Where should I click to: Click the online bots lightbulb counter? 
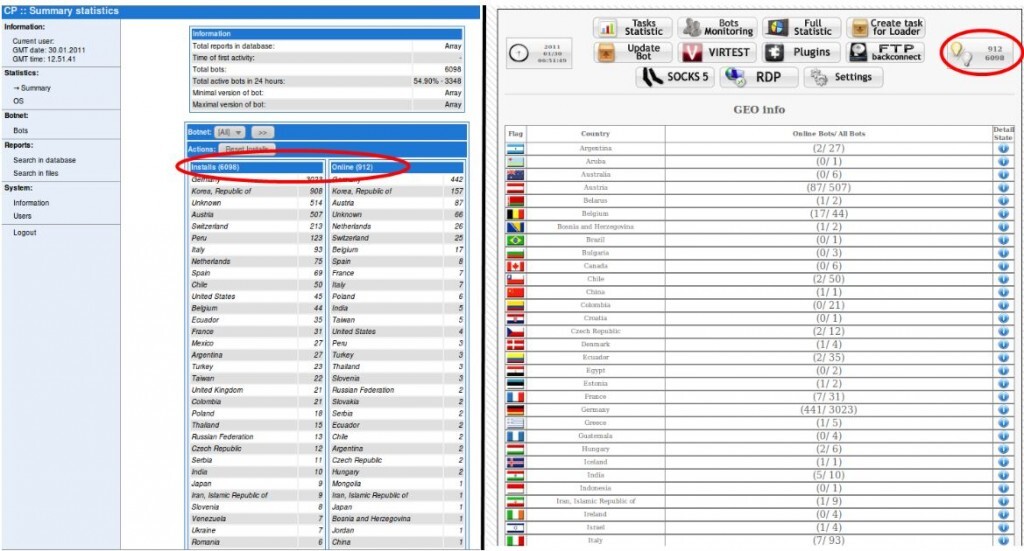pos(979,53)
